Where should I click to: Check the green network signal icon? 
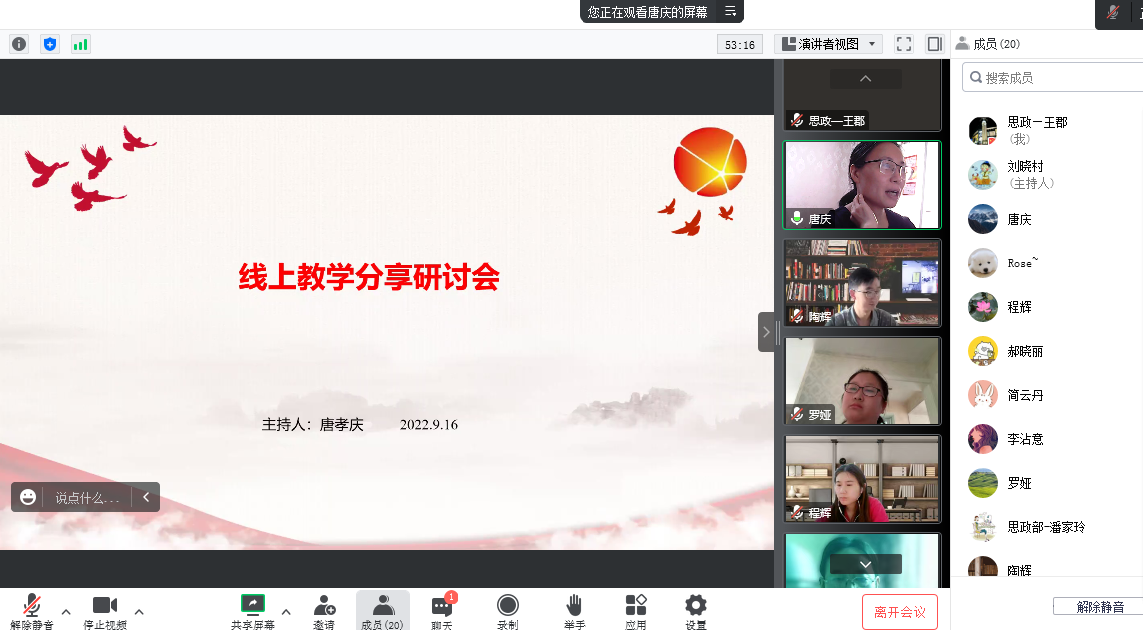pyautogui.click(x=80, y=44)
